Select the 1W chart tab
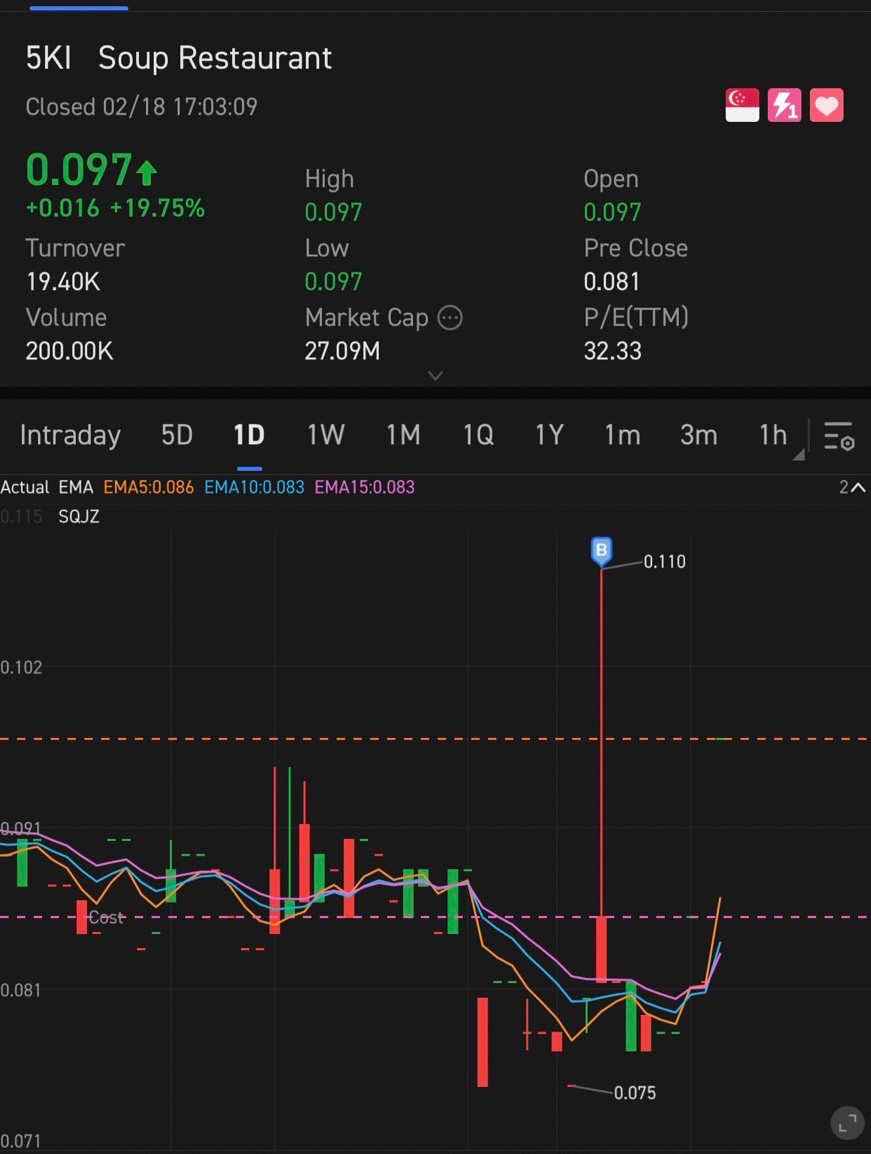871x1154 pixels. (x=325, y=435)
